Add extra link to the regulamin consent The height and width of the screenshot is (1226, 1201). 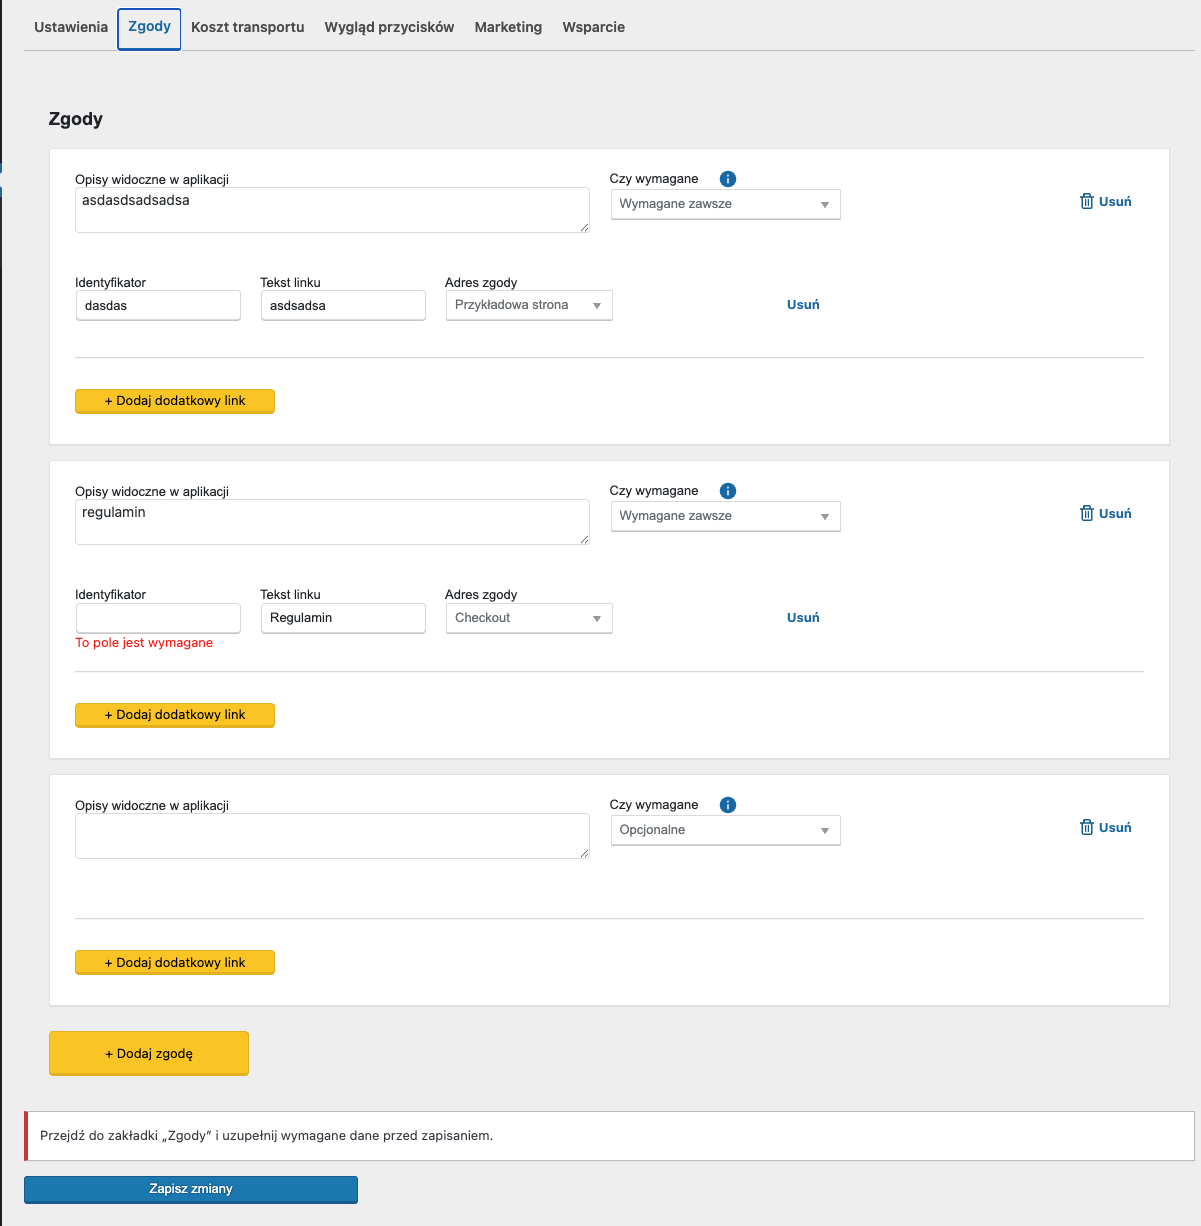click(175, 715)
